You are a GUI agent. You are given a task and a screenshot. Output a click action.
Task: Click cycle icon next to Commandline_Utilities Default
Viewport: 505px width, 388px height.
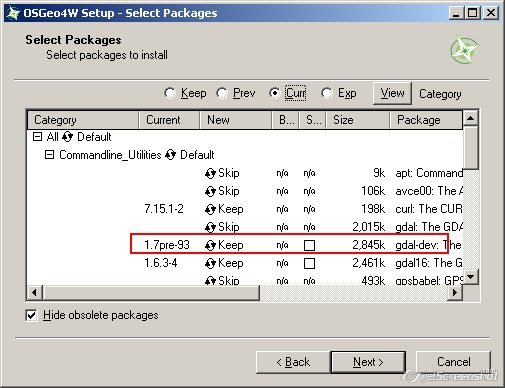170,155
